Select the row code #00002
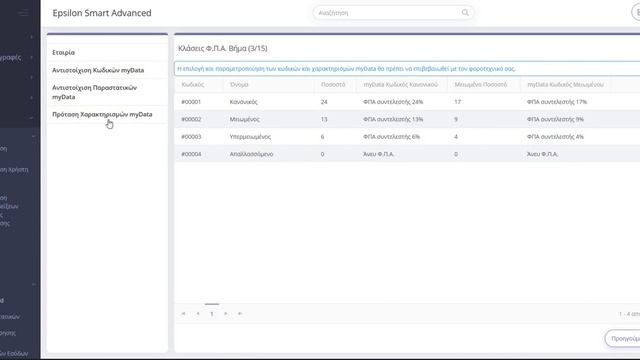The width and height of the screenshot is (640, 360). pyautogui.click(x=191, y=119)
